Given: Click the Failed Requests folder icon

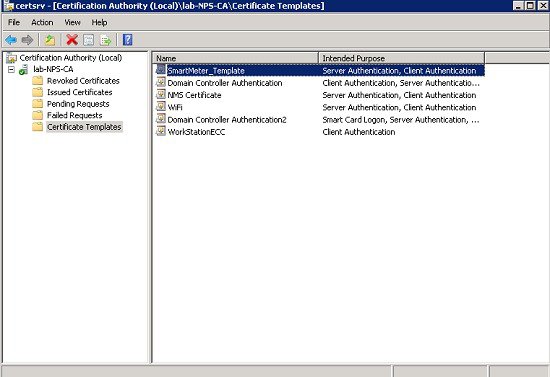Looking at the screenshot, I should click(x=38, y=115).
